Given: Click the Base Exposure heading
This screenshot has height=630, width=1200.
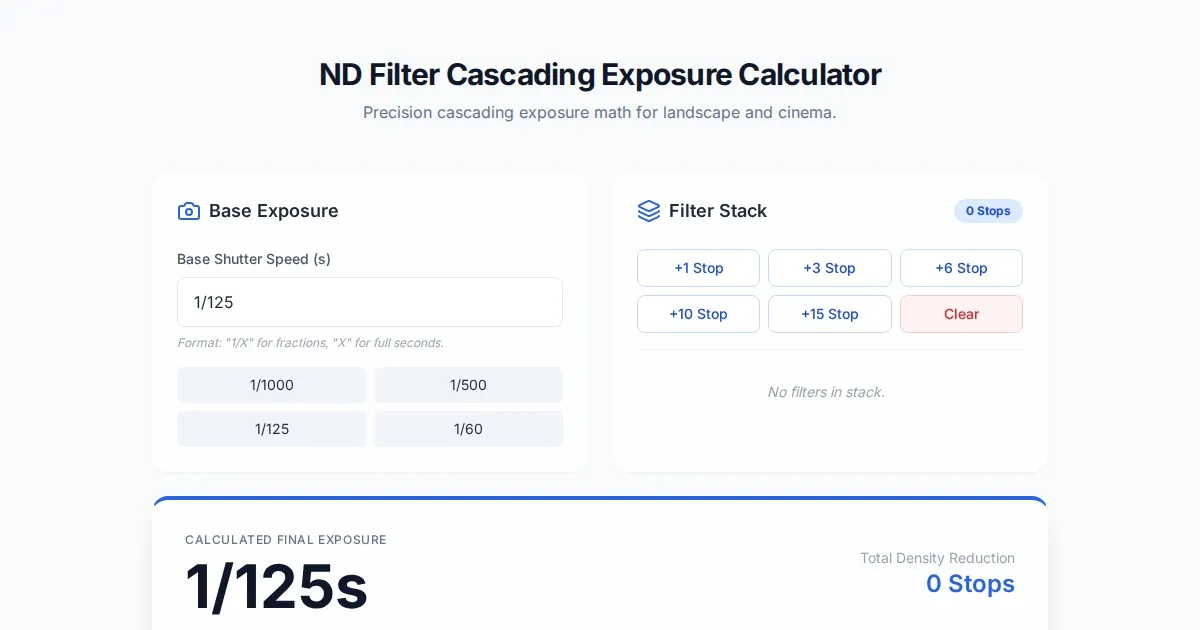Looking at the screenshot, I should tap(273, 211).
